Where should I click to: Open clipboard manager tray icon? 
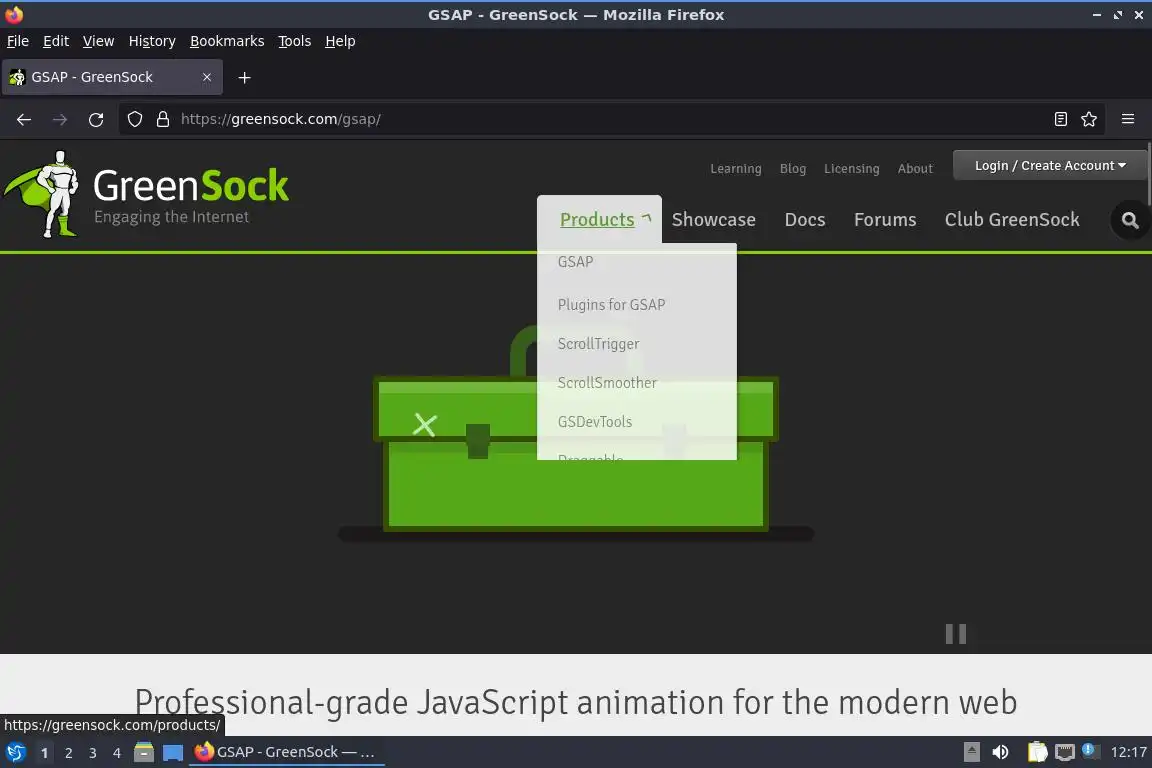(1037, 752)
